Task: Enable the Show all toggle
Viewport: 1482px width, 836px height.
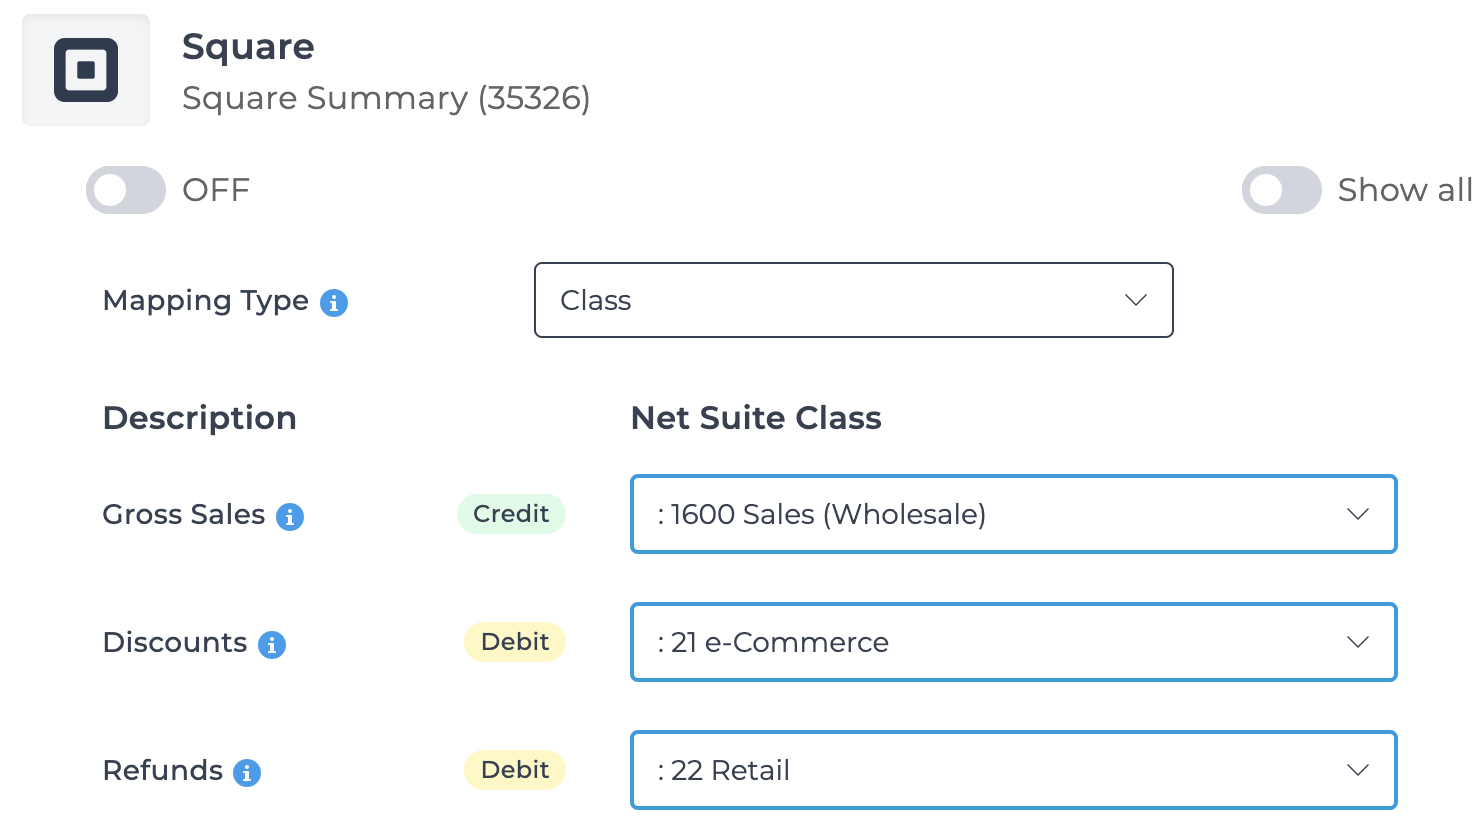Action: [1282, 190]
